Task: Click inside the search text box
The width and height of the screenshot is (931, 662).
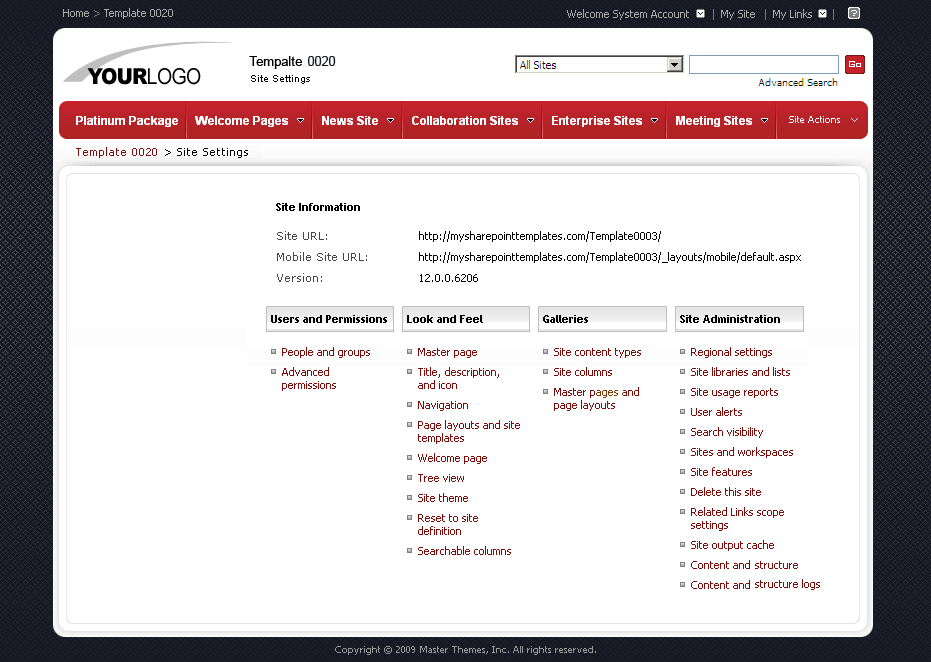Action: coord(763,63)
